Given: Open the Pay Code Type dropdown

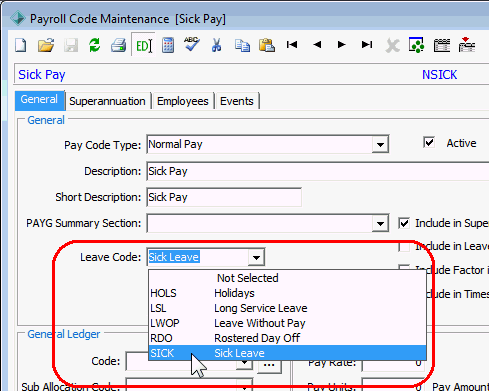Looking at the screenshot, I should pyautogui.click(x=380, y=145).
